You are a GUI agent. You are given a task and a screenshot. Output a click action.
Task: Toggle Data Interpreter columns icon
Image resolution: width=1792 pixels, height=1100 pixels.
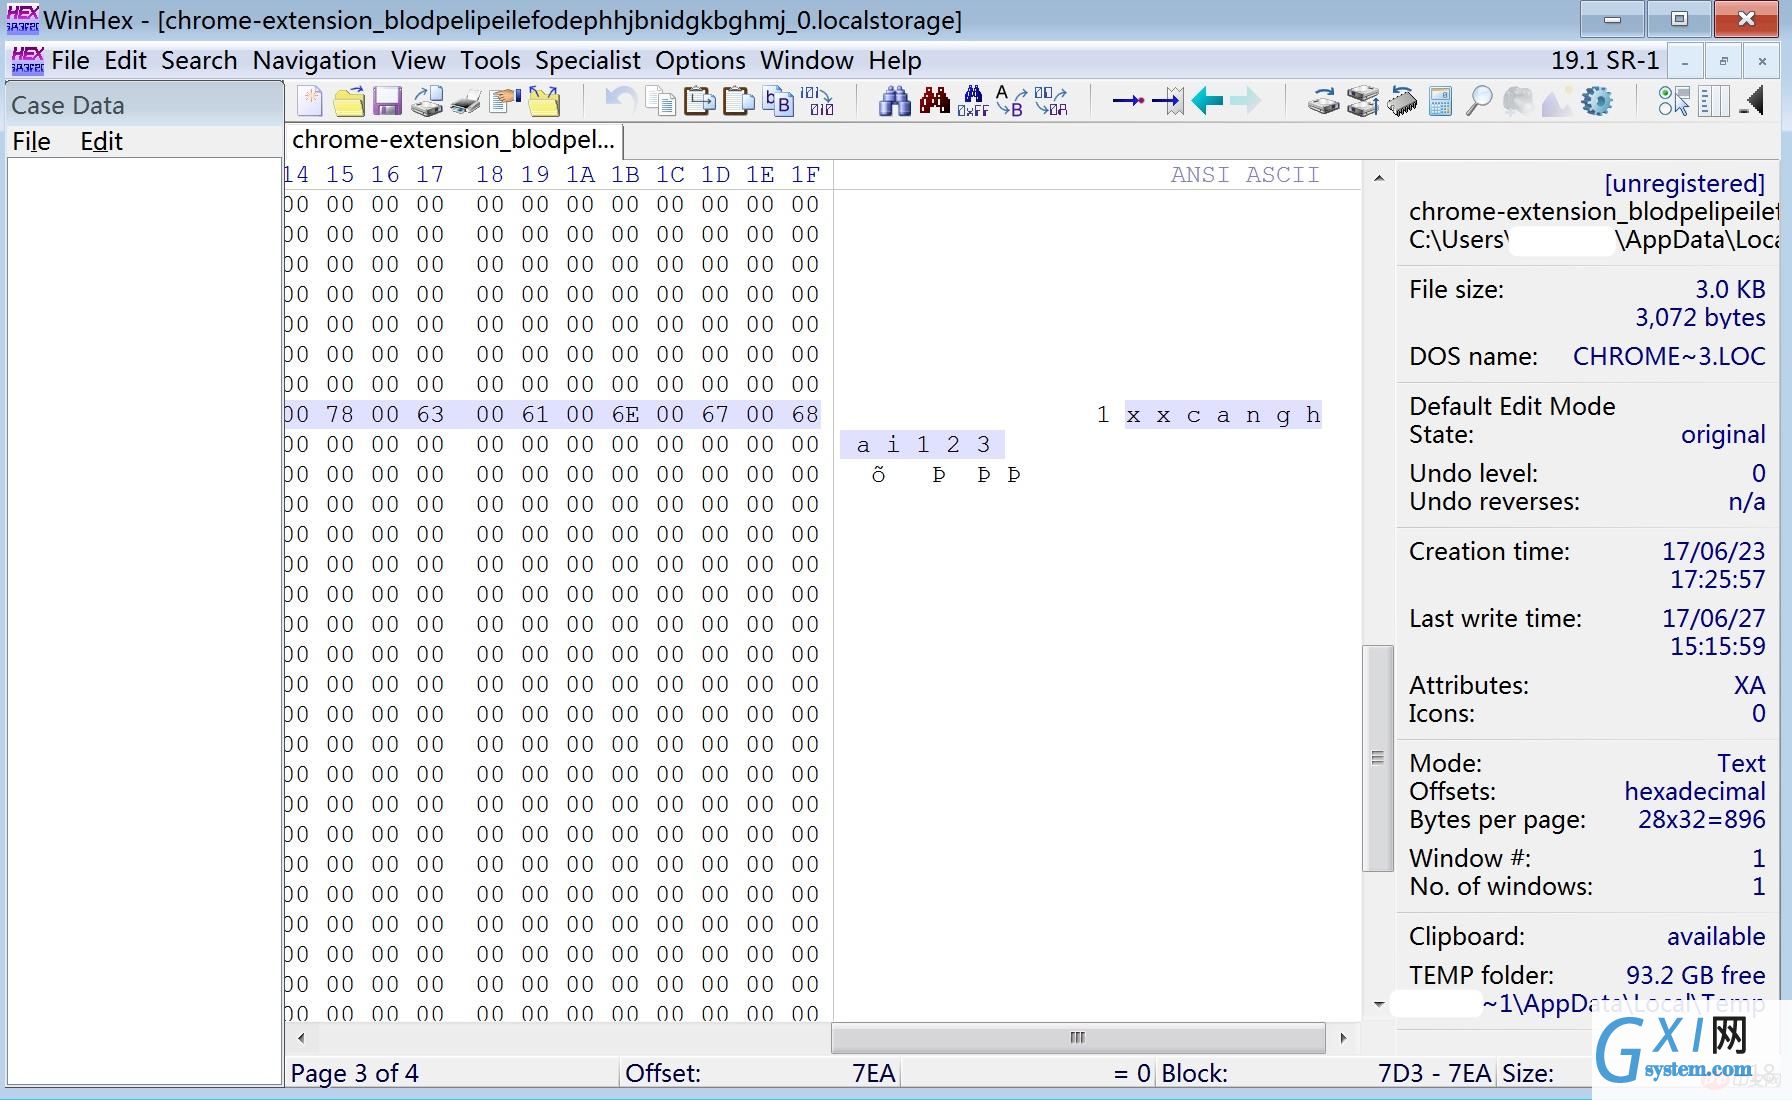[1713, 101]
